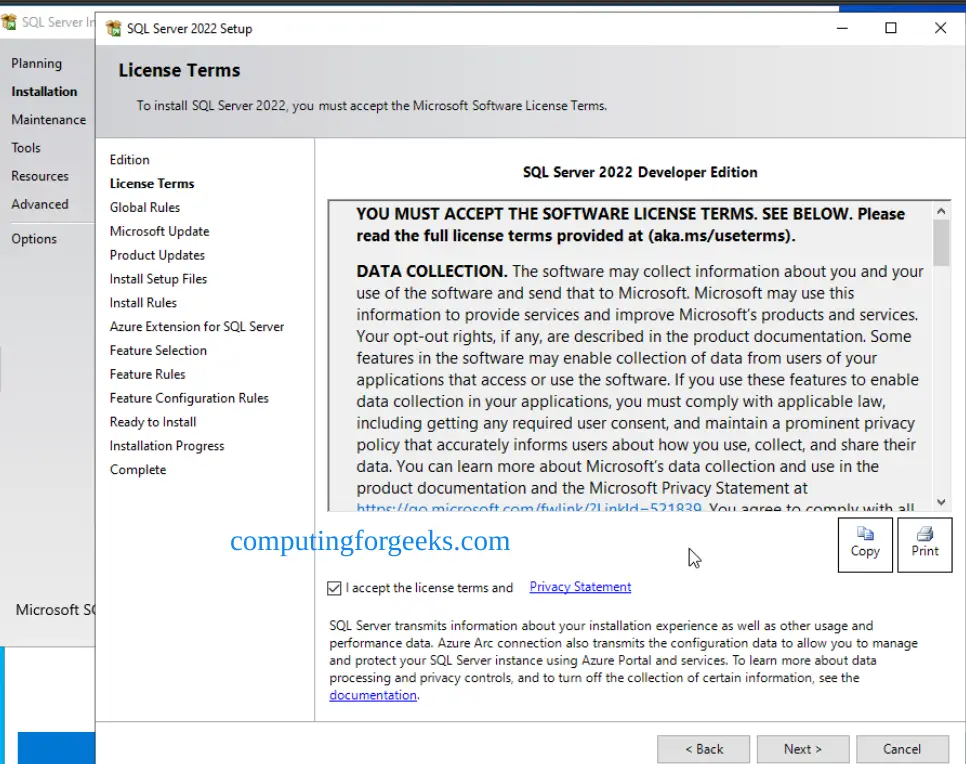Click the SQL Server 2022 Setup title icon
Viewport: 966px width, 764px height.
[x=113, y=28]
